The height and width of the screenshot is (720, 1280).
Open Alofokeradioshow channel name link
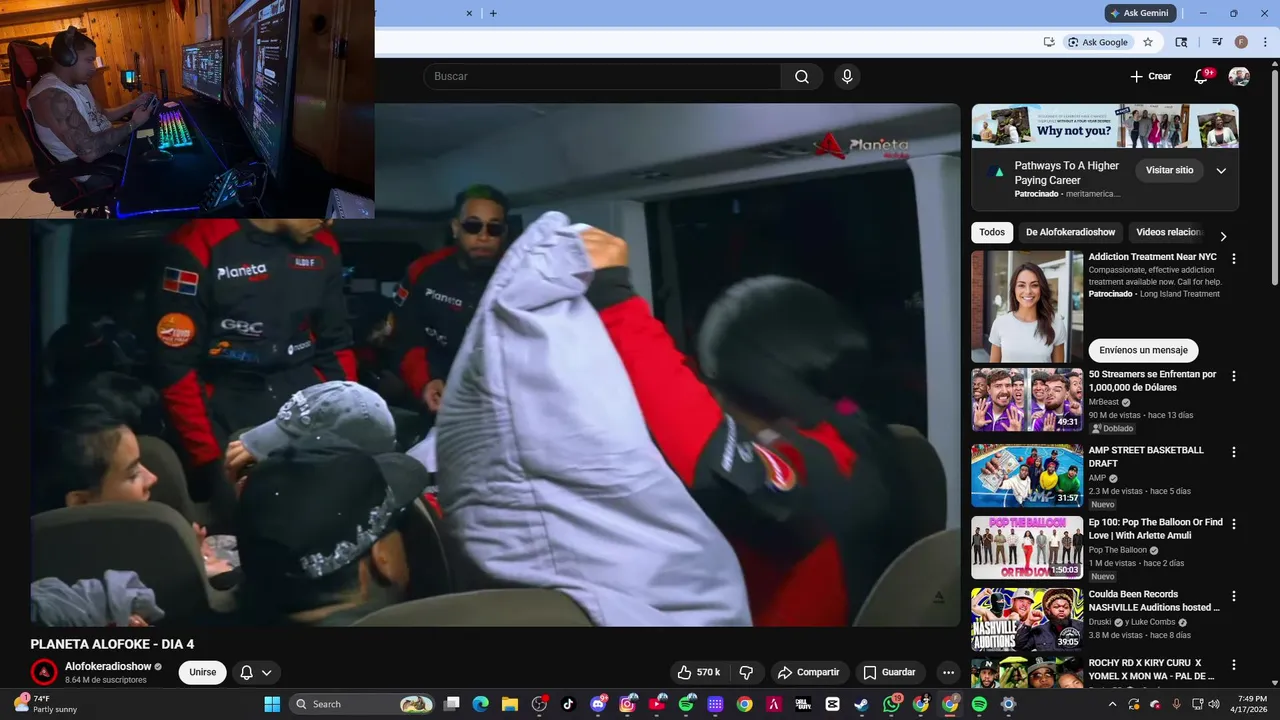108,666
